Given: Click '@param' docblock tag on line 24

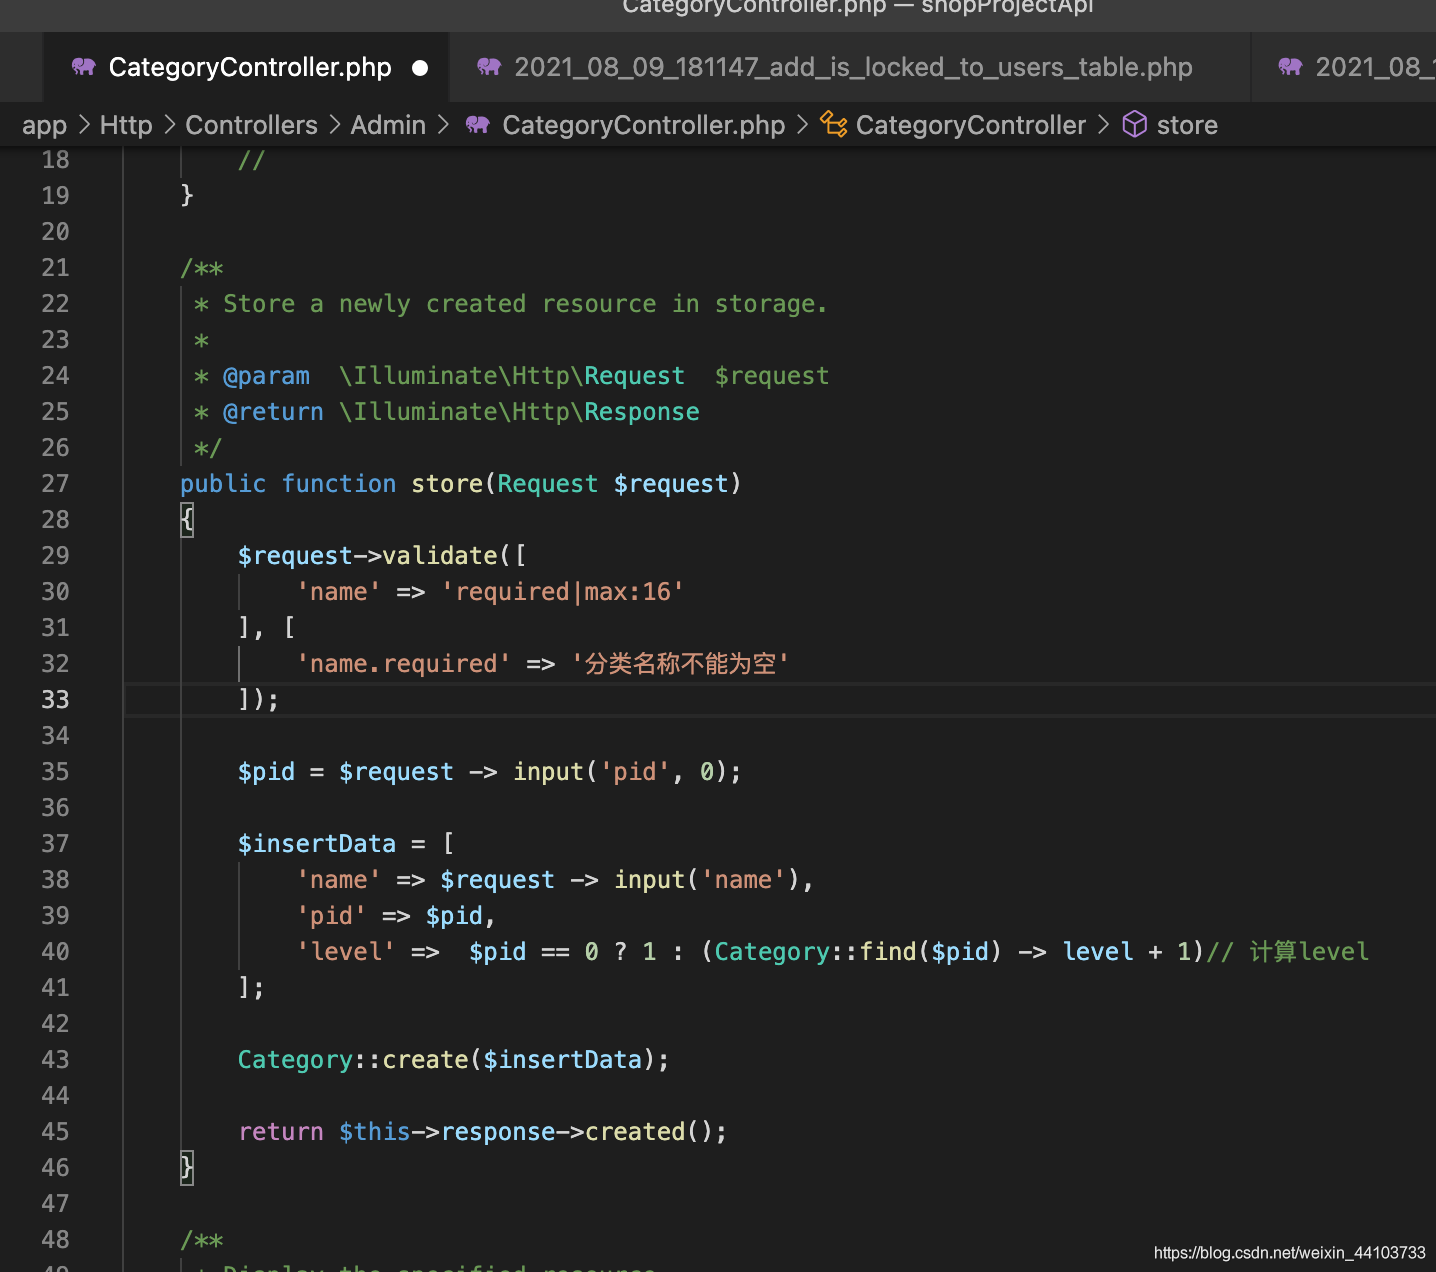Looking at the screenshot, I should 266,376.
